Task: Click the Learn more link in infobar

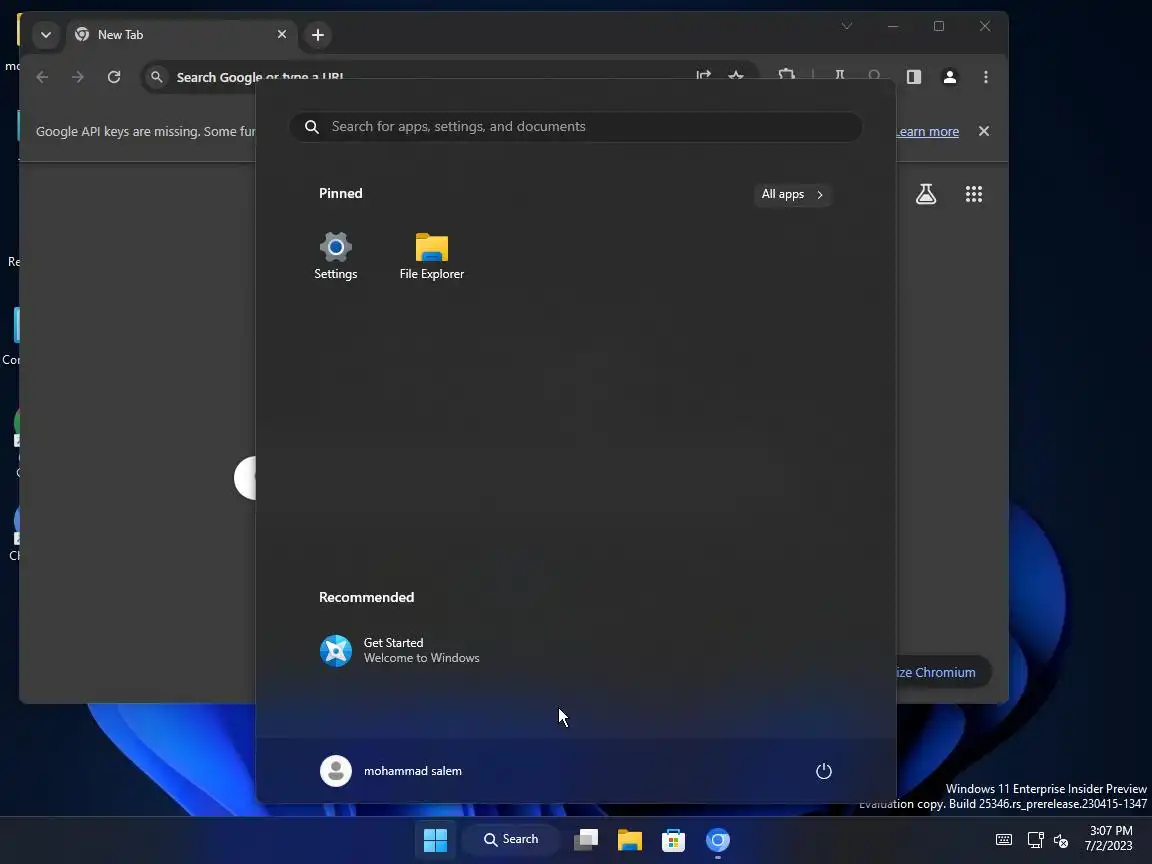Action: (x=927, y=132)
